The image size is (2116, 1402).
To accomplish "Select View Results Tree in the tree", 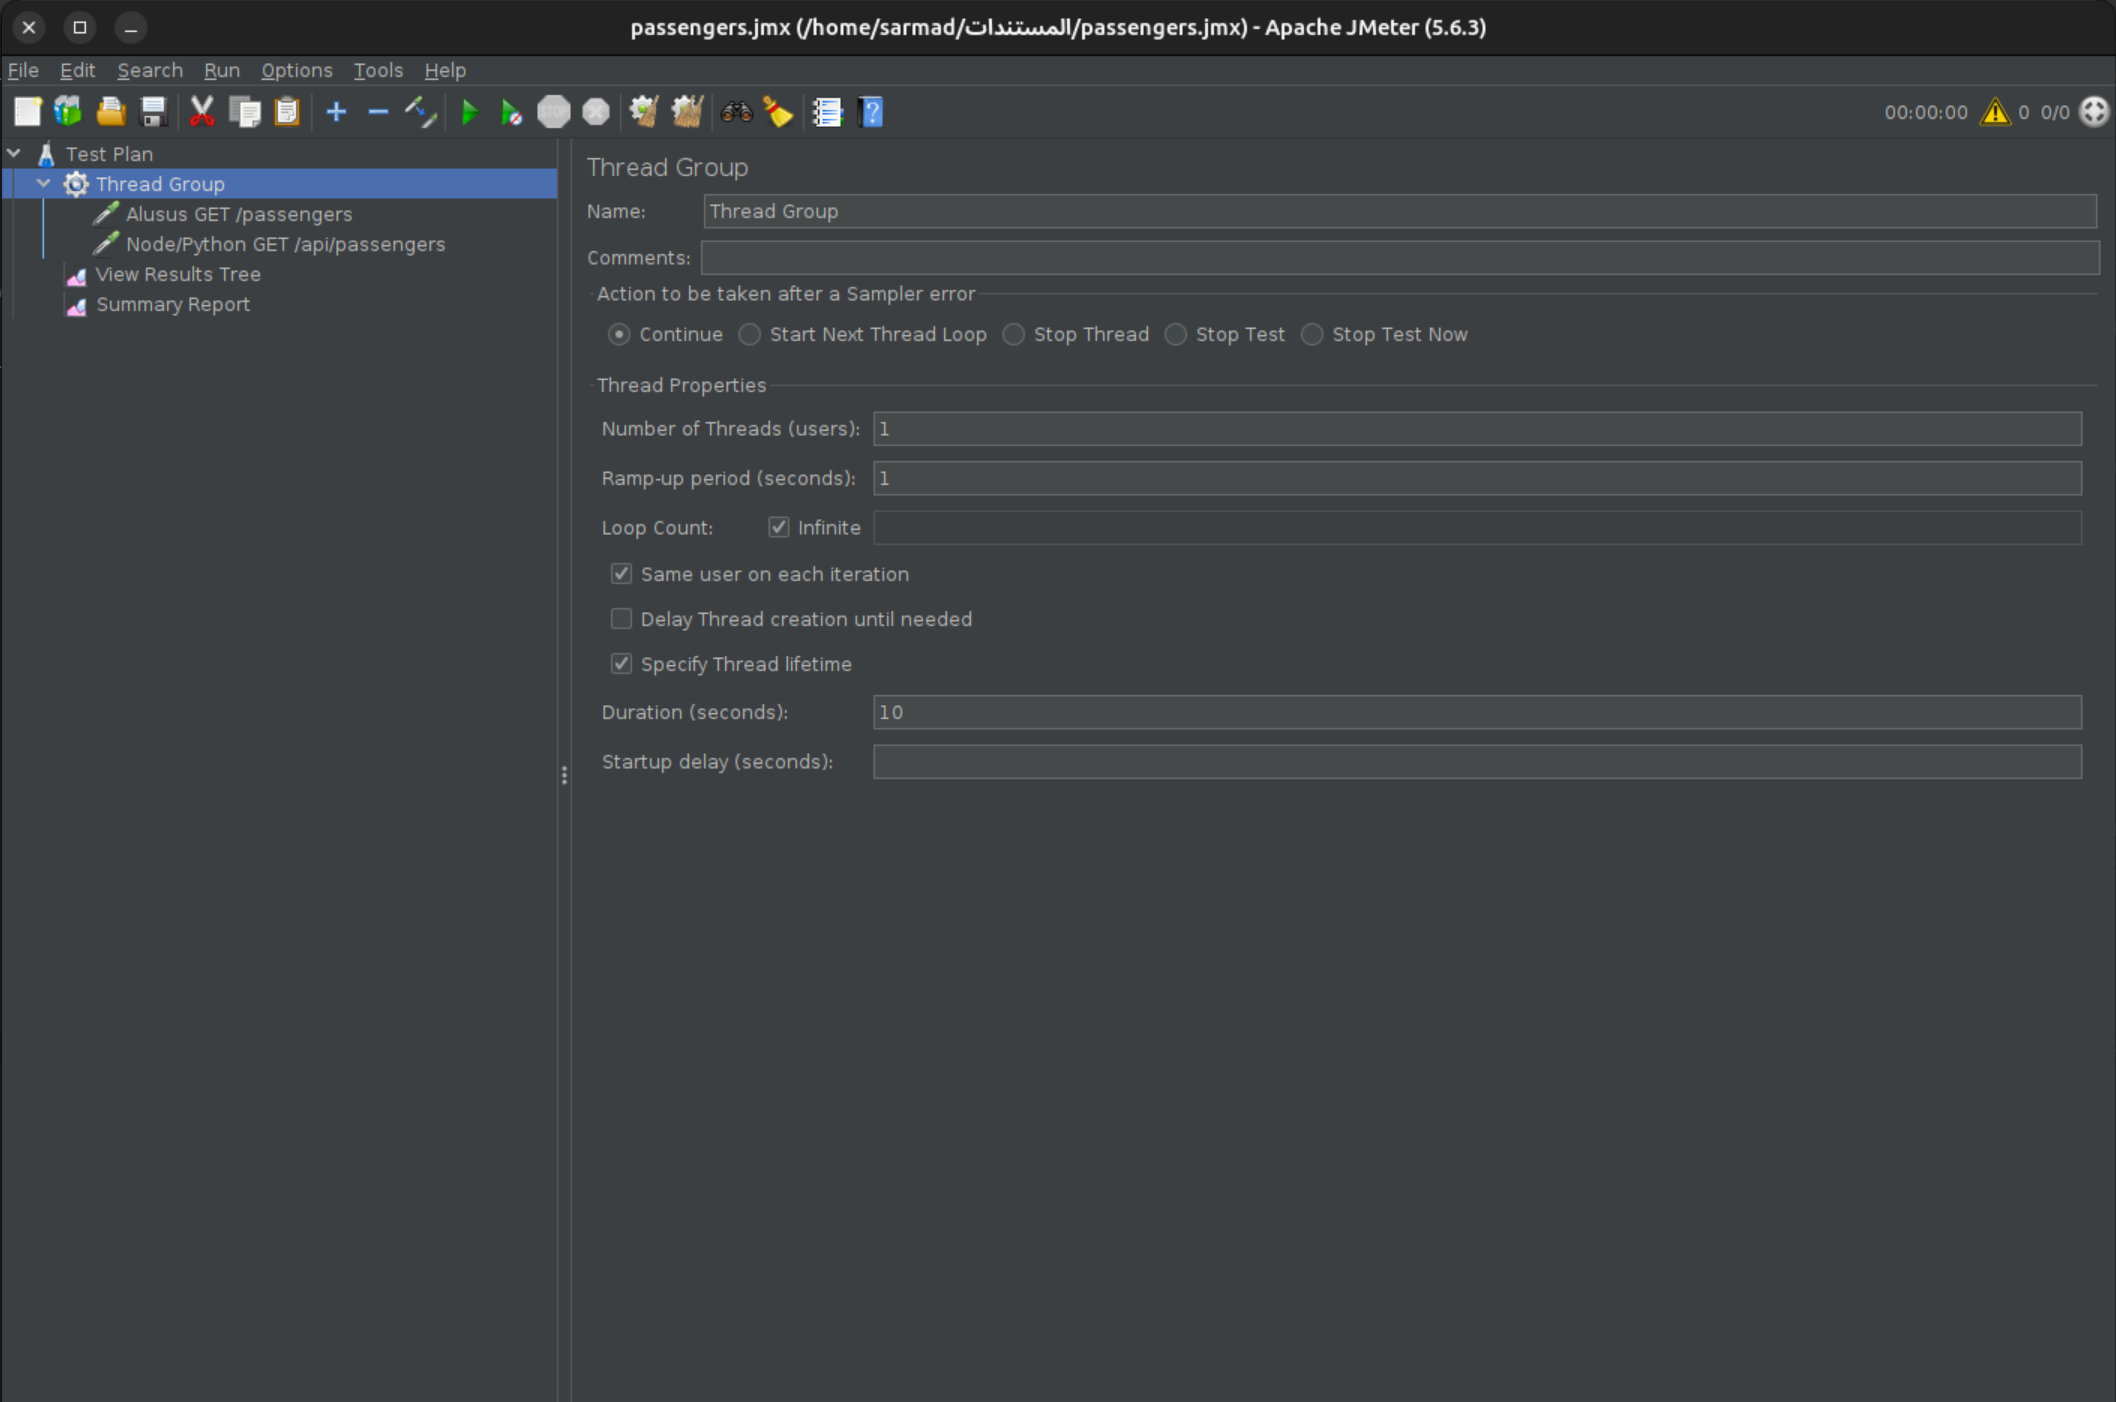I will 178,274.
